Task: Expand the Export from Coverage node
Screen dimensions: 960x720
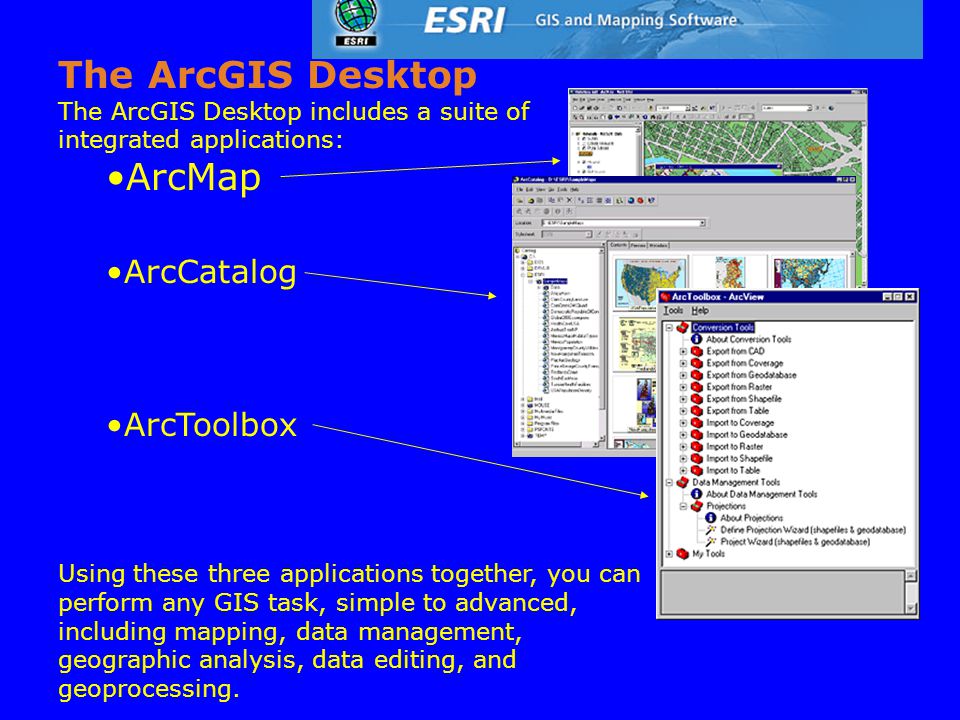Action: (683, 363)
